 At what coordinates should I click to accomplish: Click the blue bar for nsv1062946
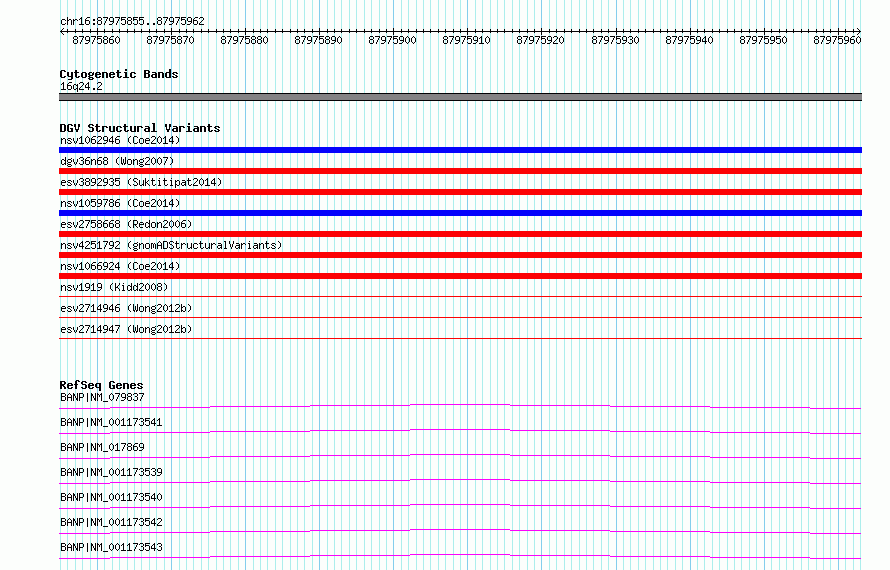pyautogui.click(x=460, y=150)
